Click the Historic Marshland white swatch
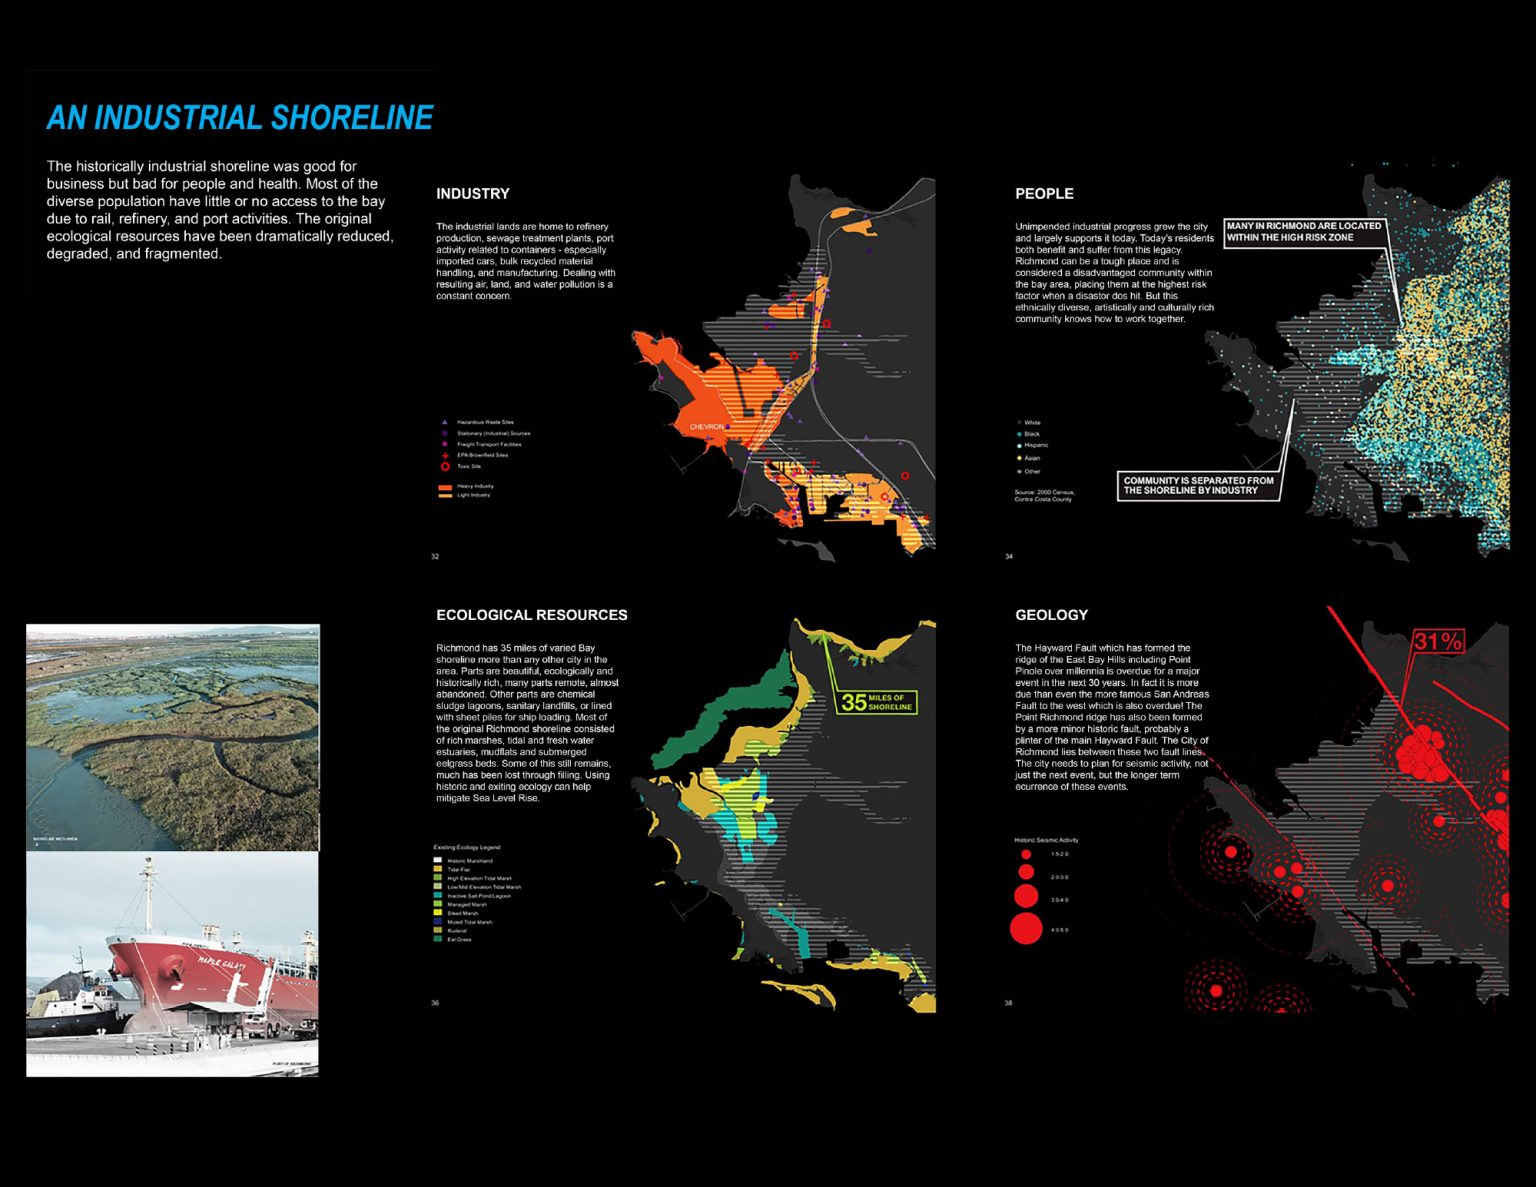Image resolution: width=1536 pixels, height=1187 pixels. coord(437,860)
